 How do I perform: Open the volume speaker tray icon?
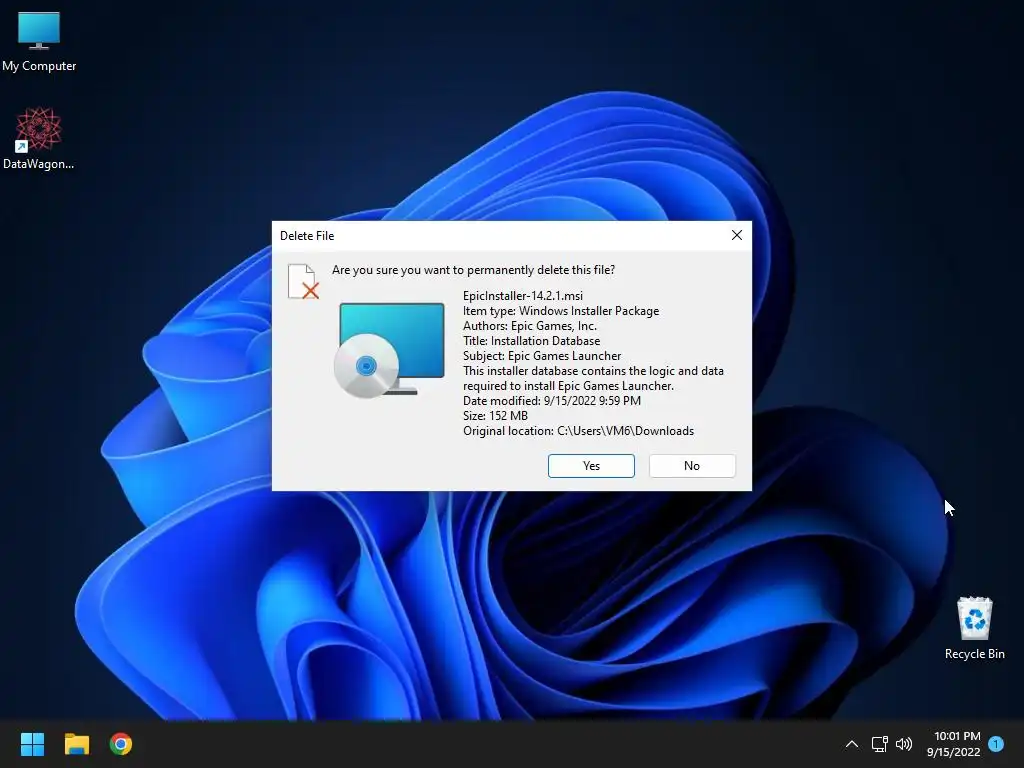click(x=904, y=744)
